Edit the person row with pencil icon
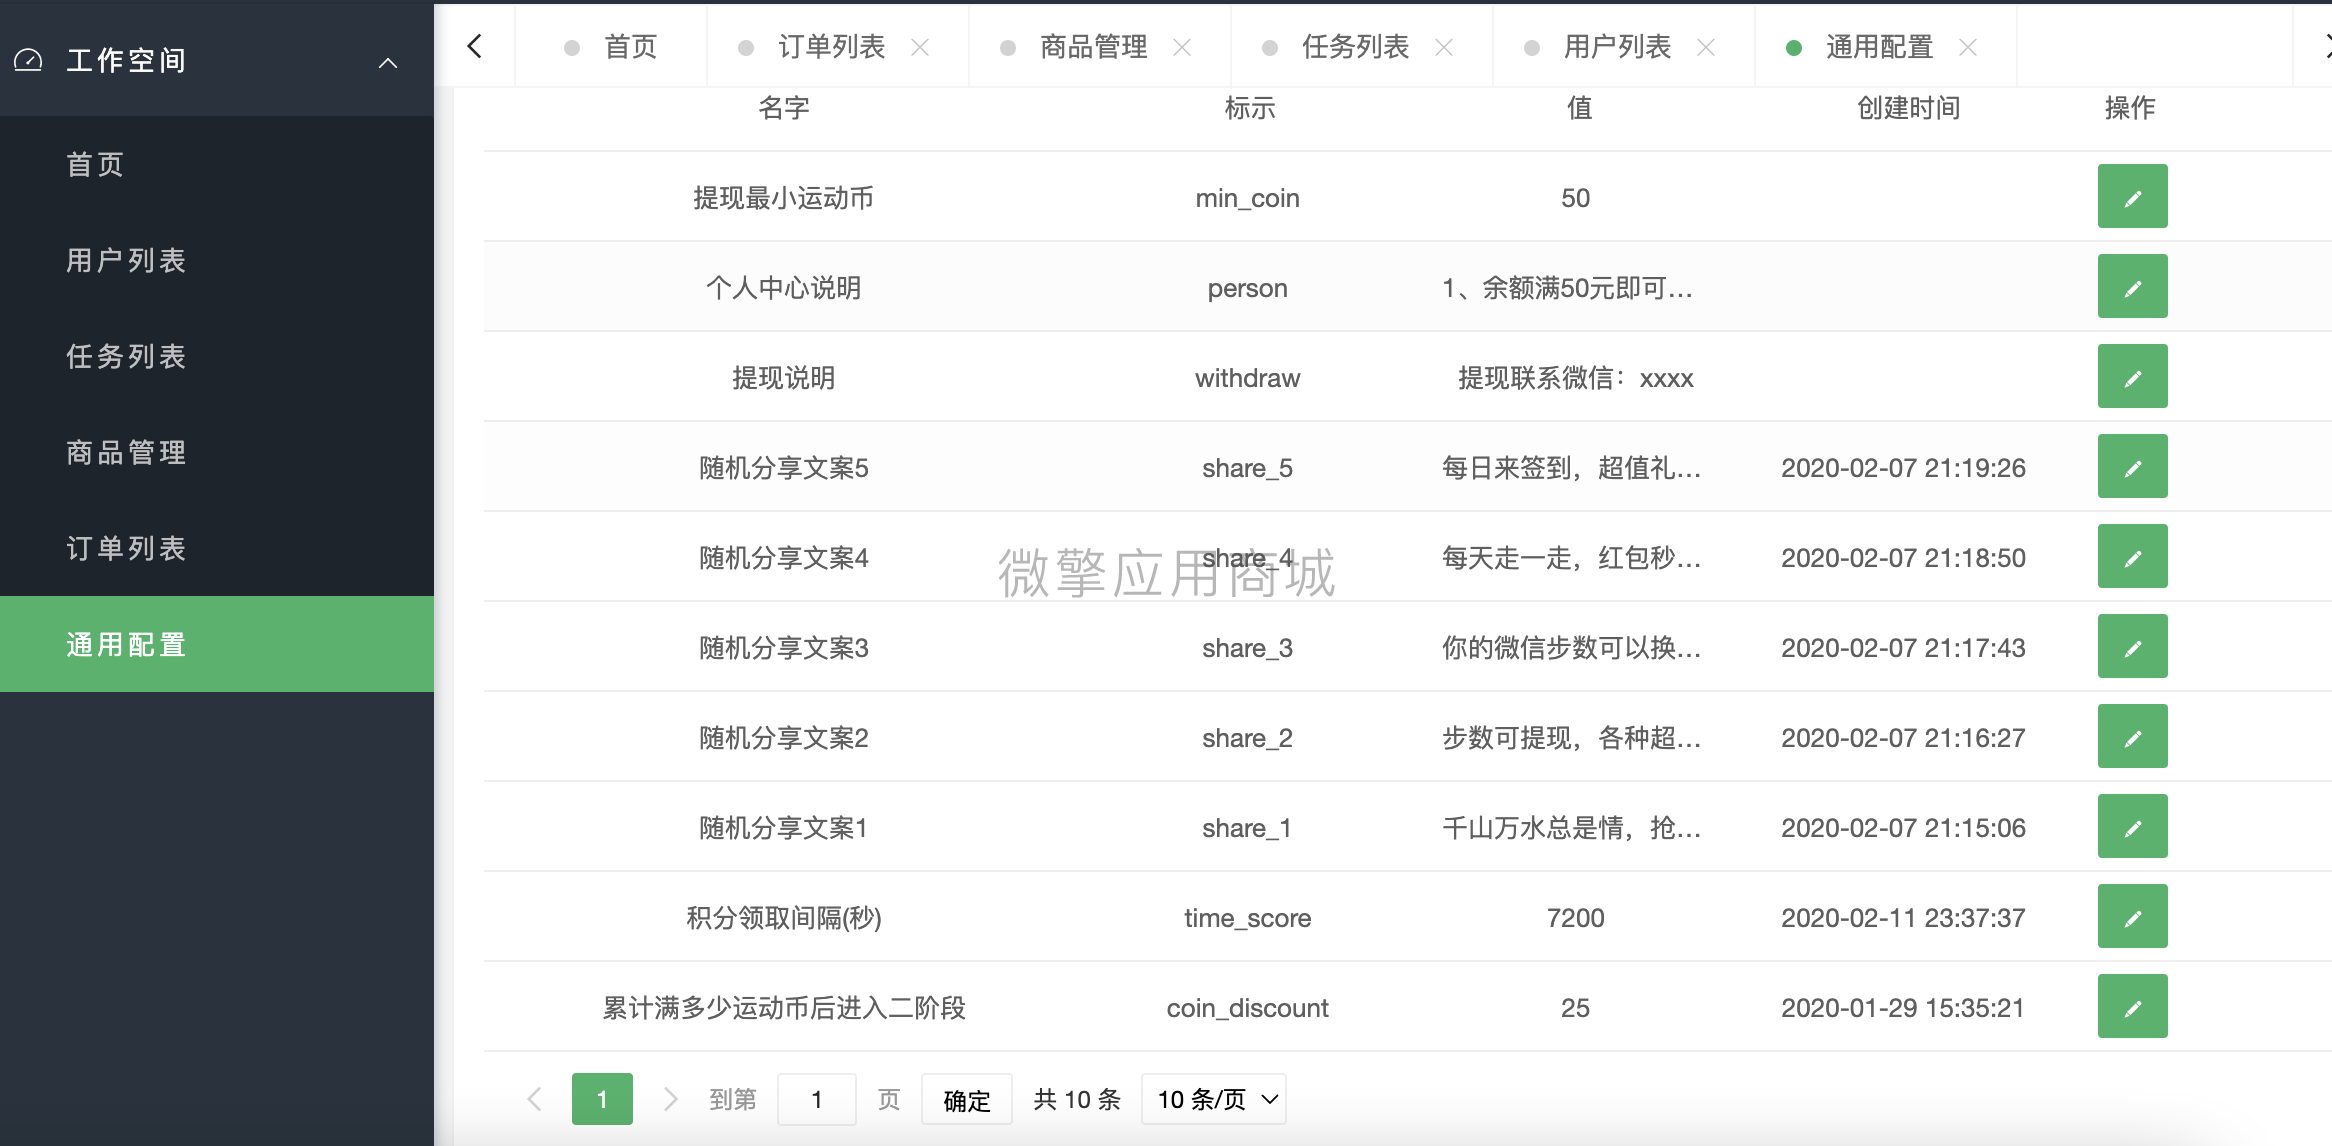Image resolution: width=2332 pixels, height=1146 pixels. tap(2132, 286)
